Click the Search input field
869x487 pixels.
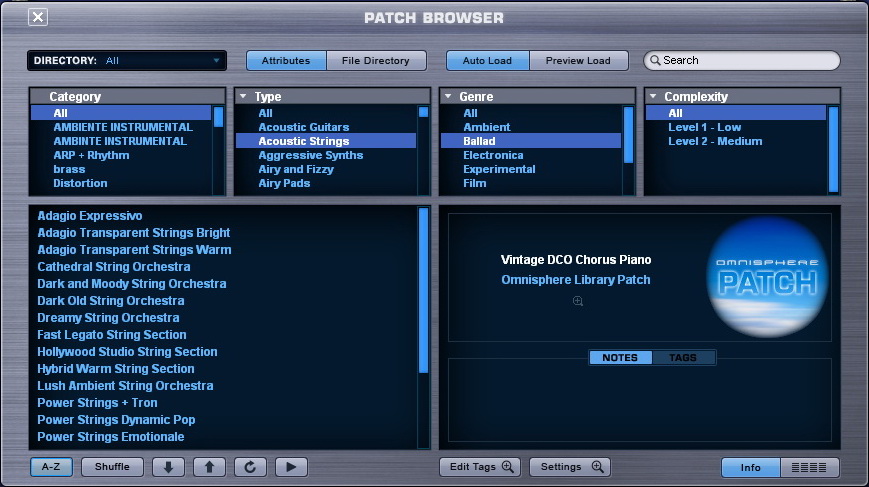pyautogui.click(x=742, y=60)
